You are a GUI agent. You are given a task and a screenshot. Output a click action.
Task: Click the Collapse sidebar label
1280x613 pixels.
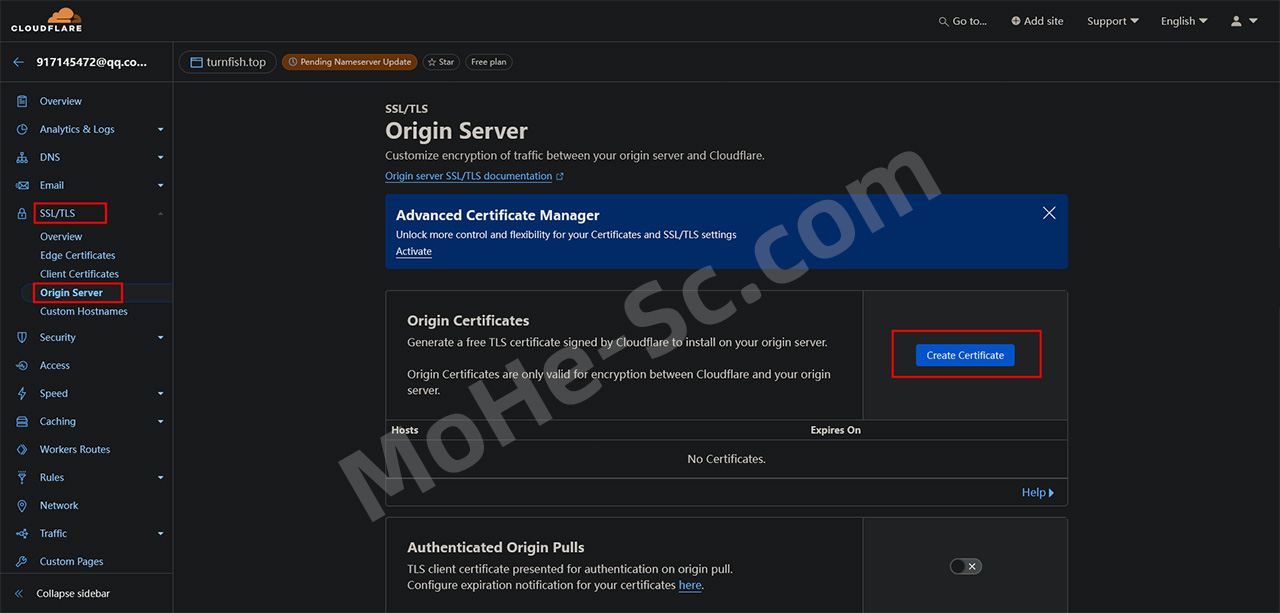[73, 594]
